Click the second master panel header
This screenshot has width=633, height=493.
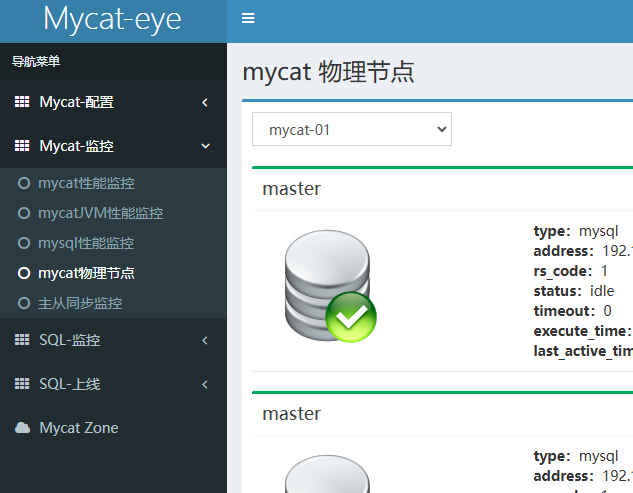[442, 414]
